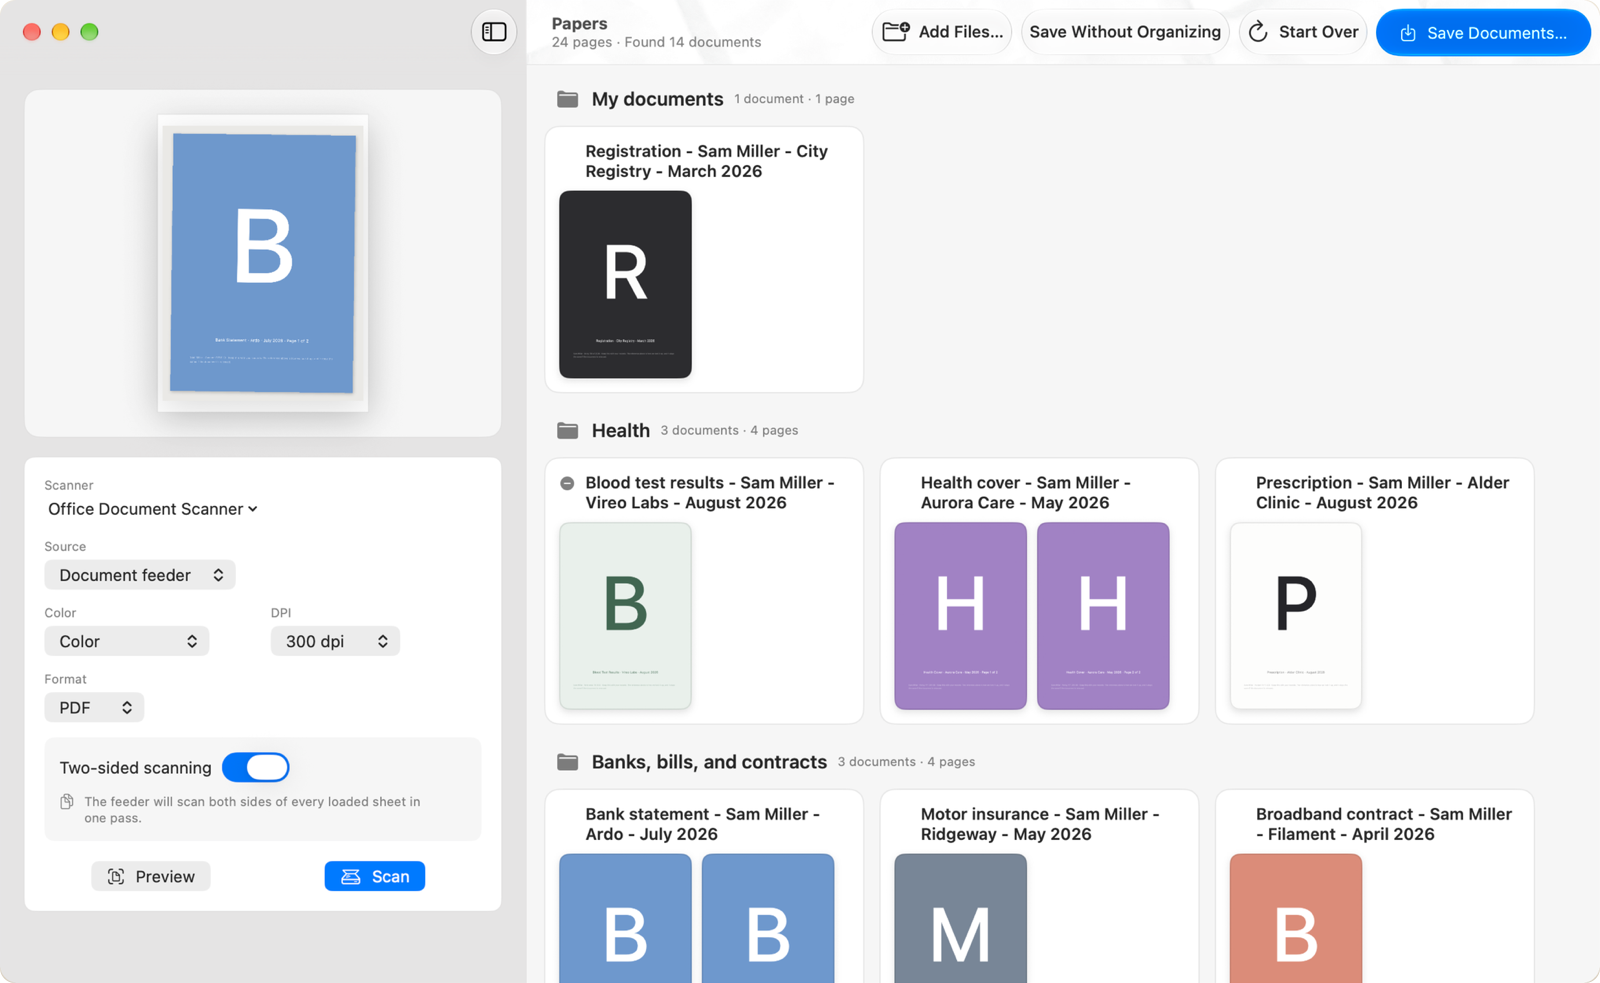Select the Broadband contract - Filament title
This screenshot has height=983, width=1600.
pos(1384,824)
